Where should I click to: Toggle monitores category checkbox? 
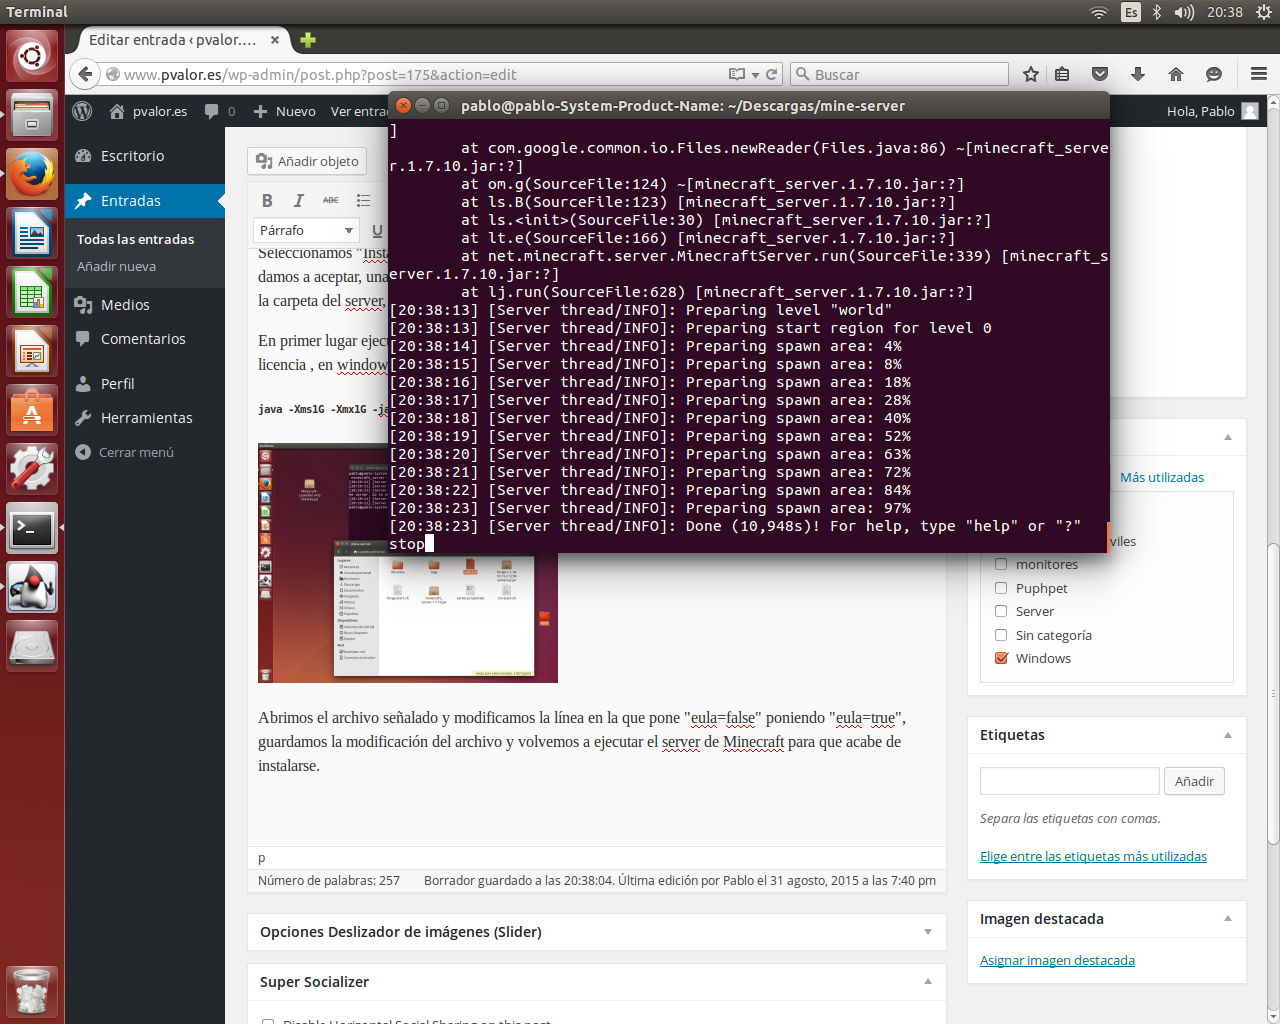[x=1001, y=564]
